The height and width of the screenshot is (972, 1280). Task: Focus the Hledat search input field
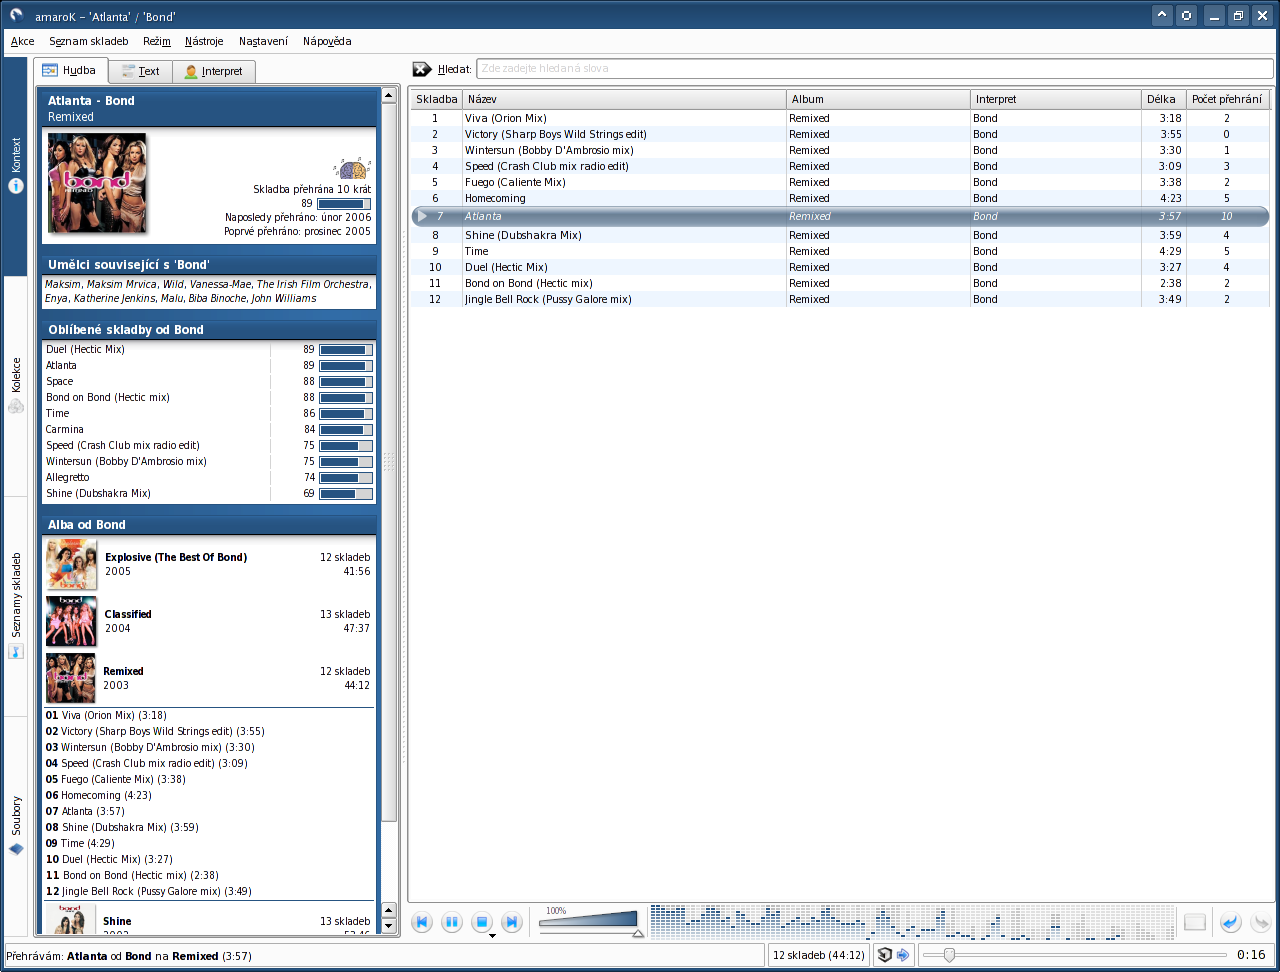point(875,69)
